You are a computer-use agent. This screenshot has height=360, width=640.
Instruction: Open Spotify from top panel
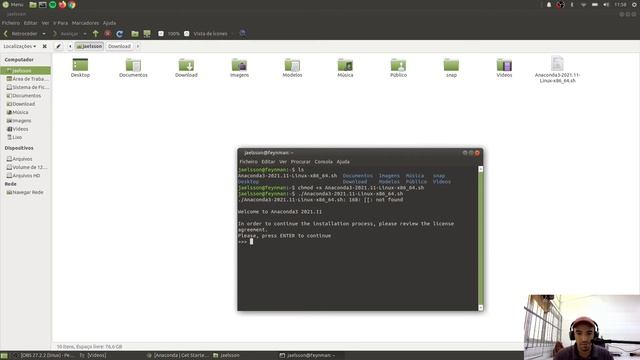tap(53, 5)
